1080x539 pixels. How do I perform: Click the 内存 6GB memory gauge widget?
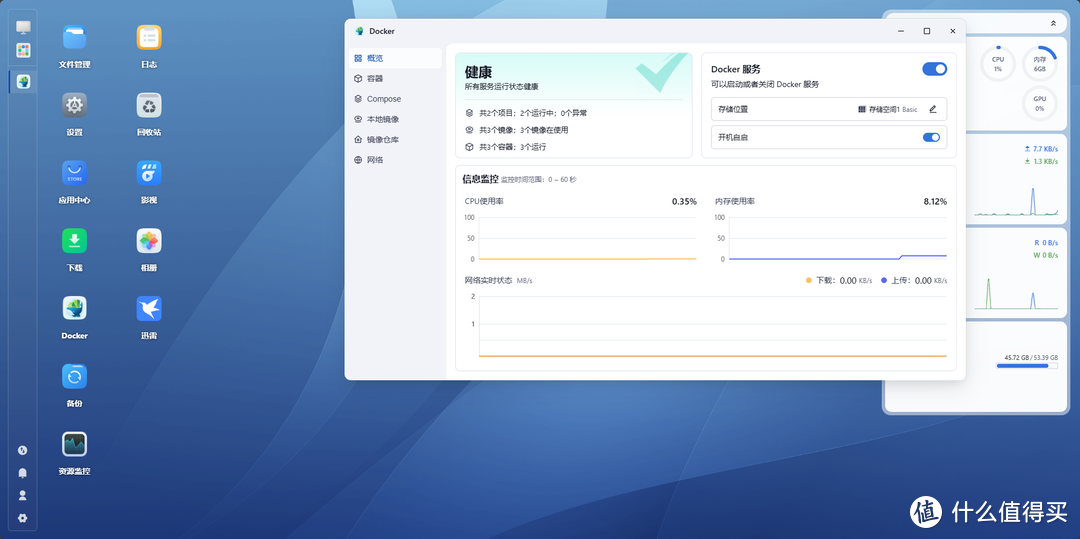(1039, 63)
